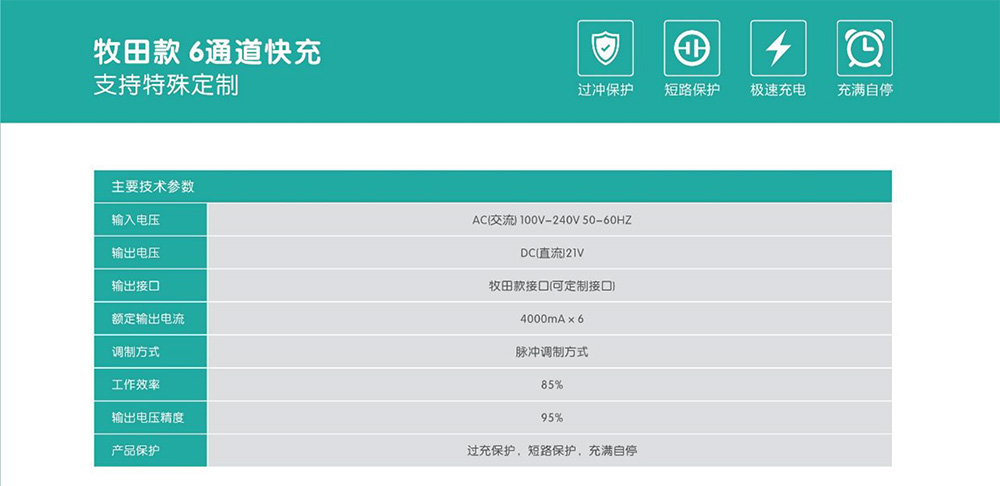
Task: Click the 极速充电 label
Action: 778,90
